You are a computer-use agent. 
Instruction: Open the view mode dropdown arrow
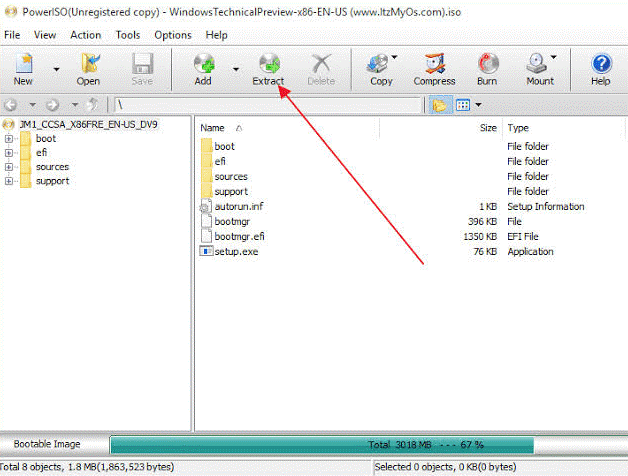point(479,105)
